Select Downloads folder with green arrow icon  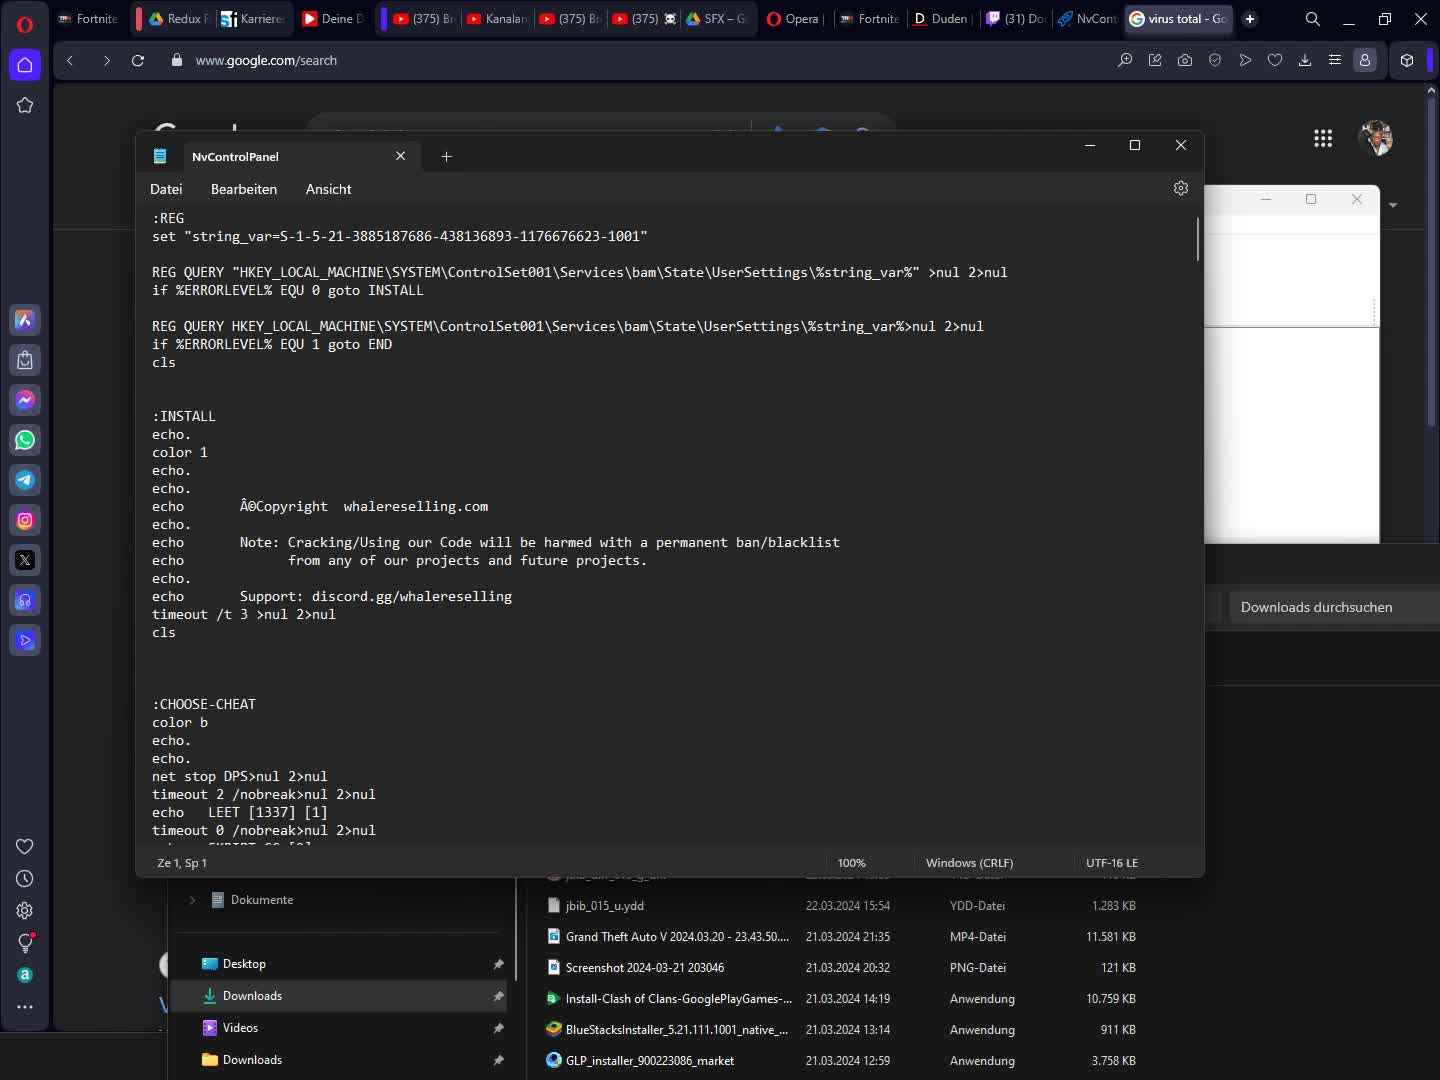252,996
